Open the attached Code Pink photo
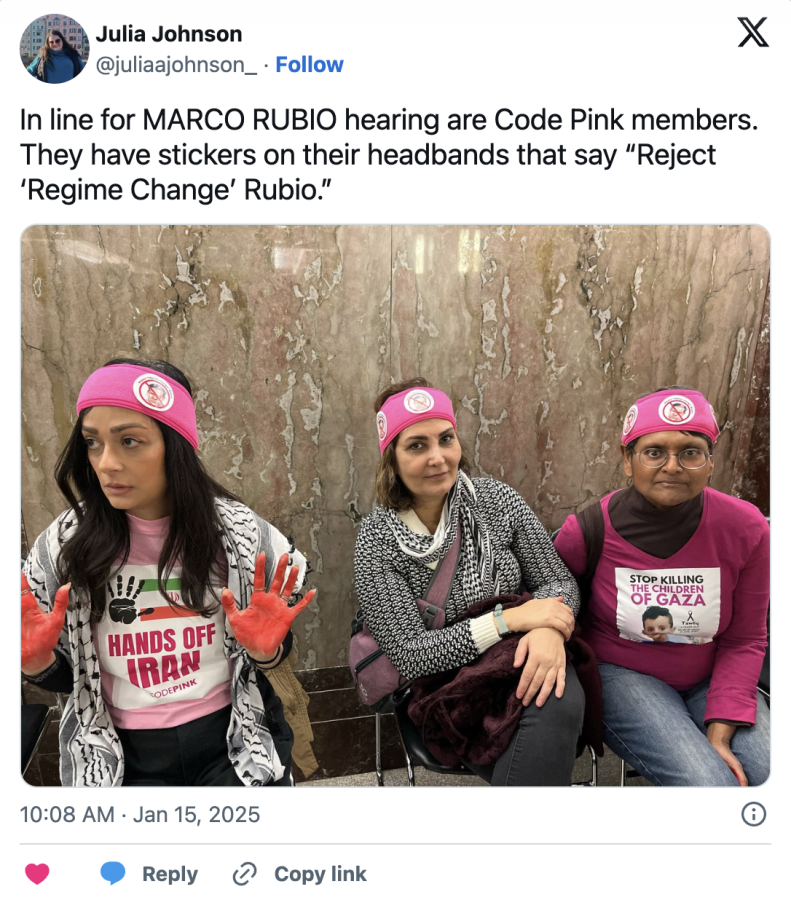The image size is (791, 900). coord(396,505)
